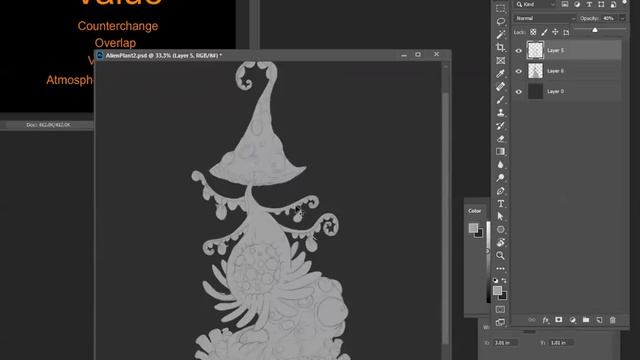Toggle artboard auto-nesting lock
Image resolution: width=640 pixels, height=360 pixels.
(566, 32)
